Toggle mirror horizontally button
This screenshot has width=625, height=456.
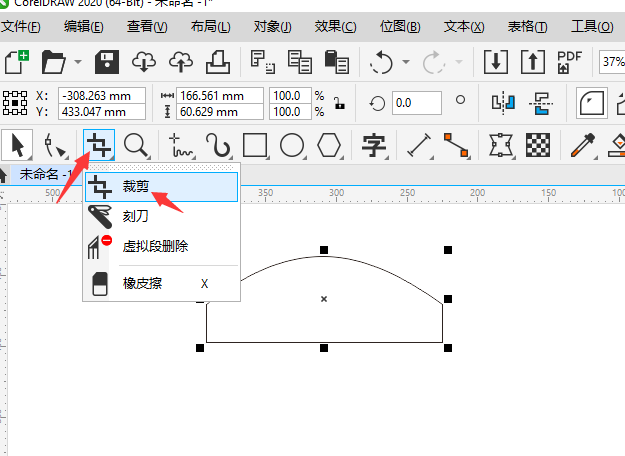tap(502, 102)
